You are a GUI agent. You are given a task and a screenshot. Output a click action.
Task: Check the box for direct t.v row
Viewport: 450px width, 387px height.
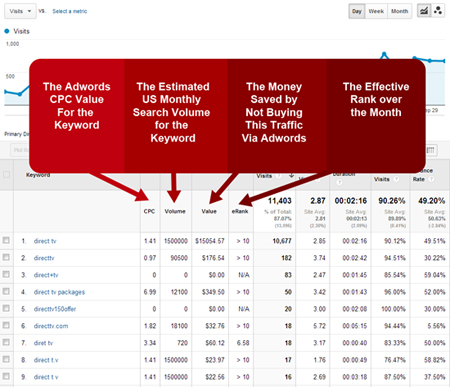(6, 359)
